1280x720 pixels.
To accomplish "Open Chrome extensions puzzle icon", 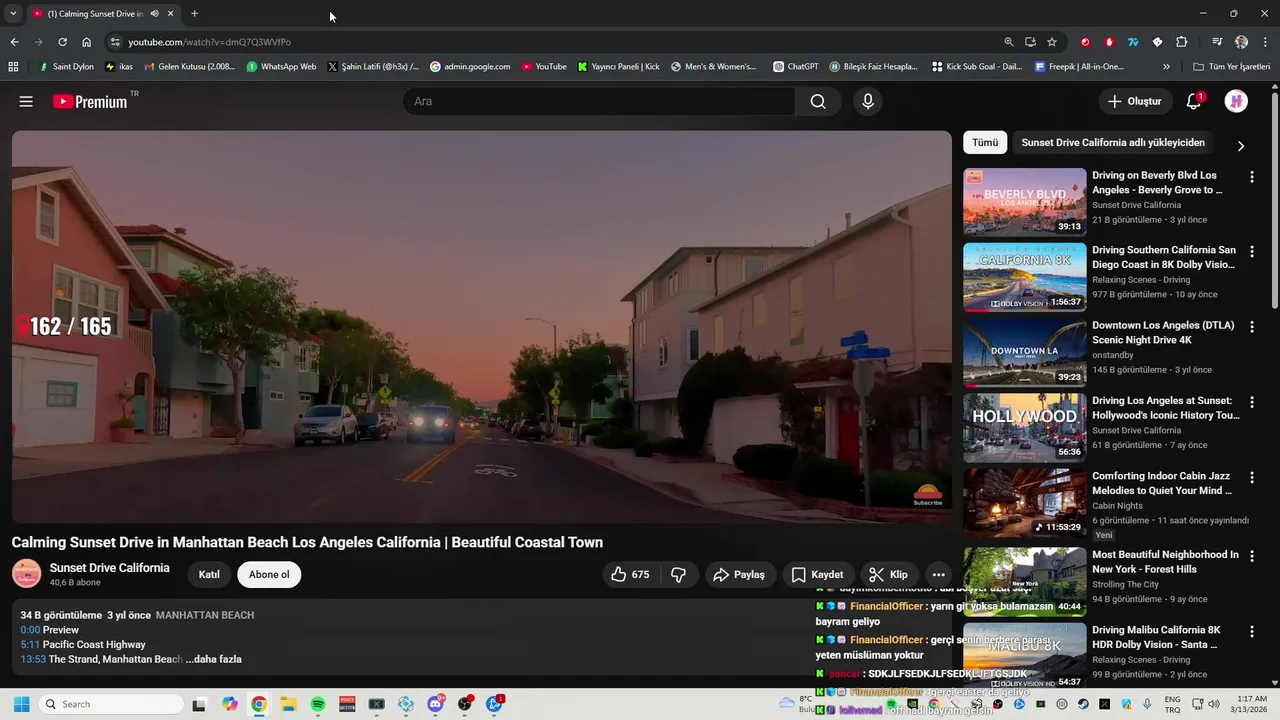I will coord(1182,42).
